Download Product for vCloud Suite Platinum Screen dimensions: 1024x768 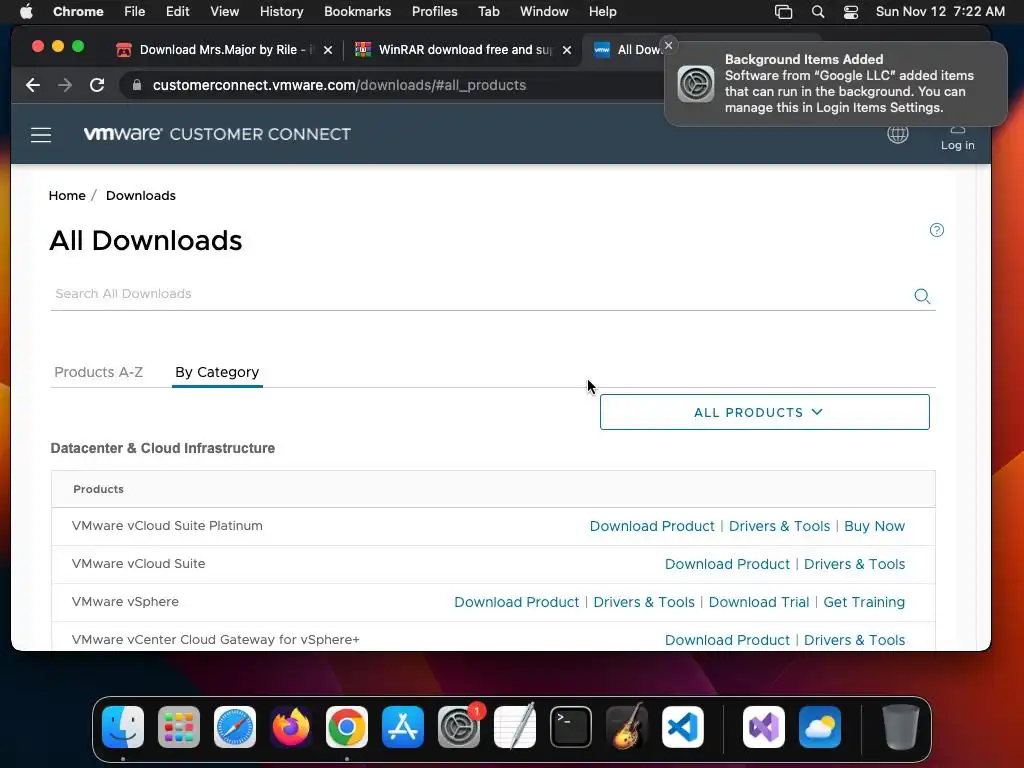(x=652, y=526)
